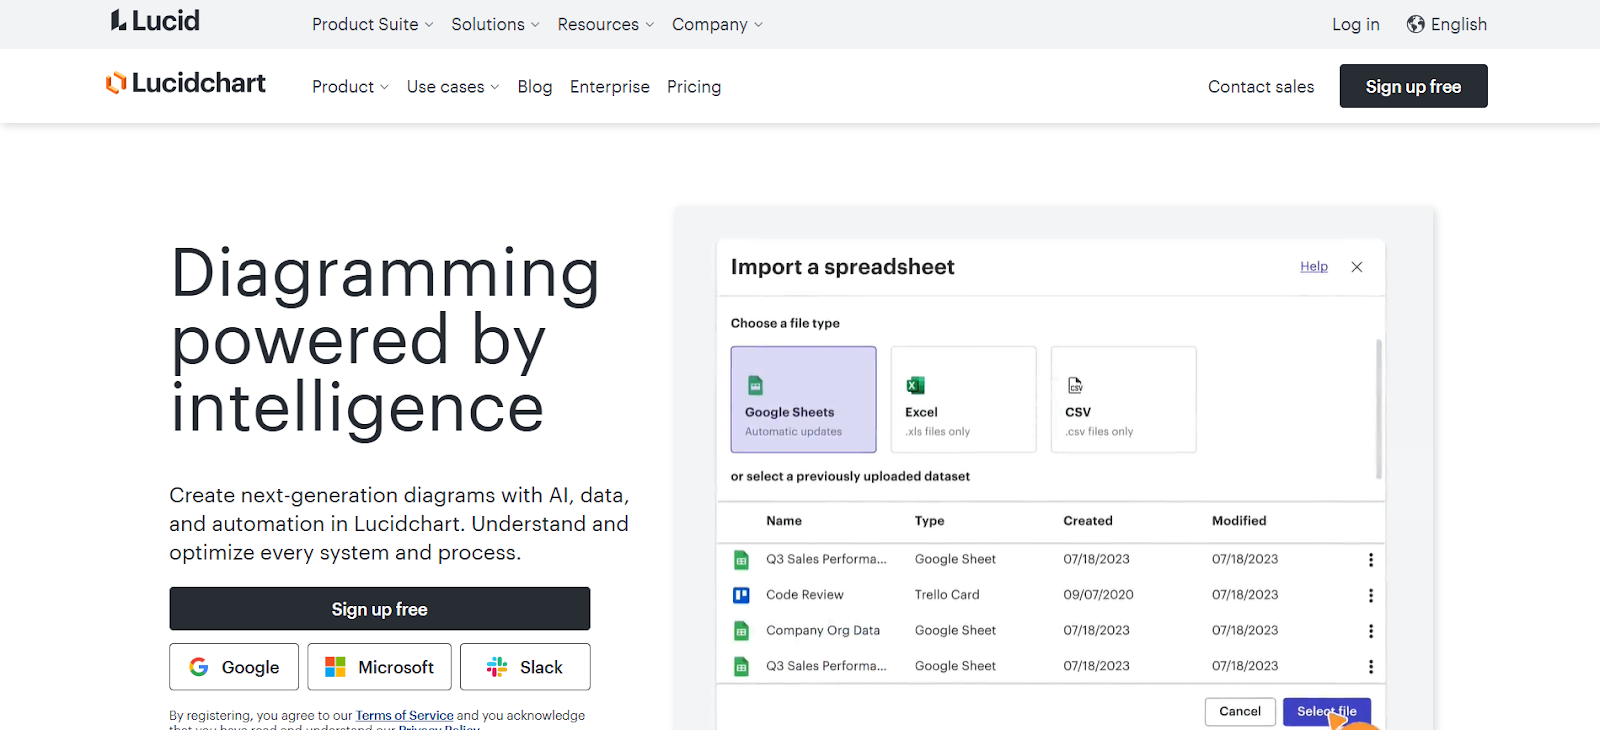Open the Blog page
Viewport: 1600px width, 730px height.
535,87
